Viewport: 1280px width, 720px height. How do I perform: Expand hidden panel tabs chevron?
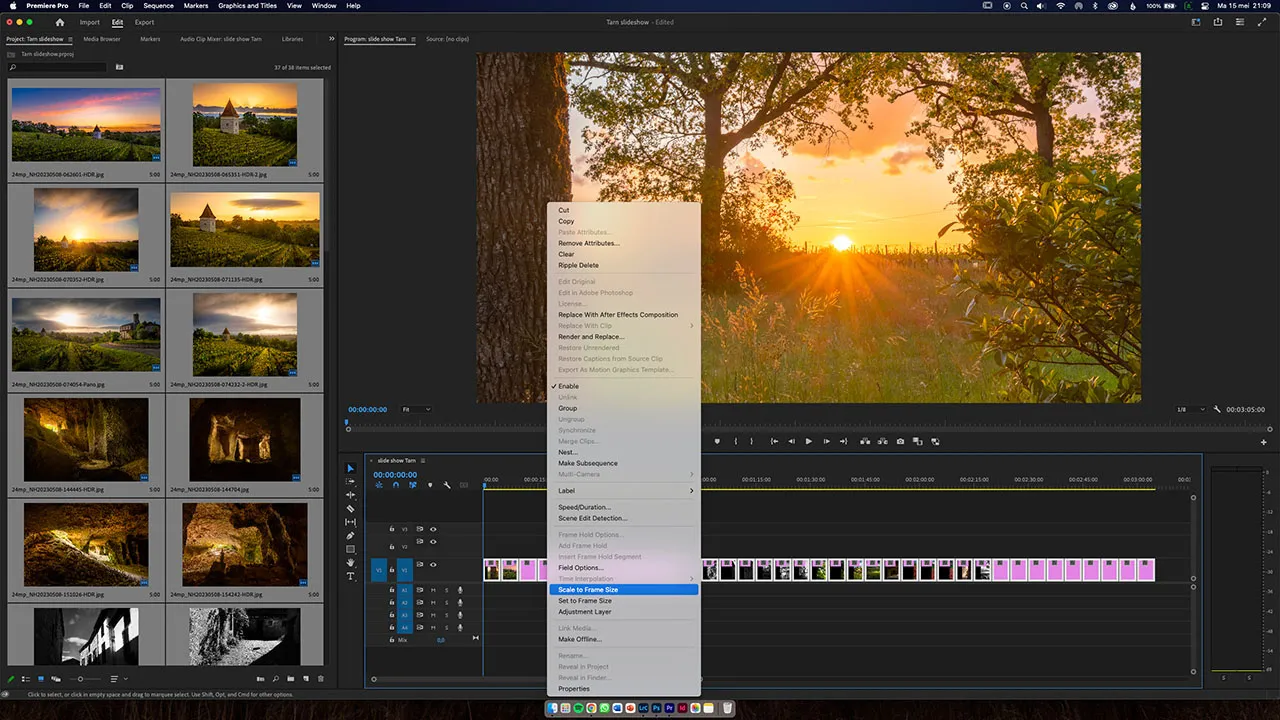331,39
